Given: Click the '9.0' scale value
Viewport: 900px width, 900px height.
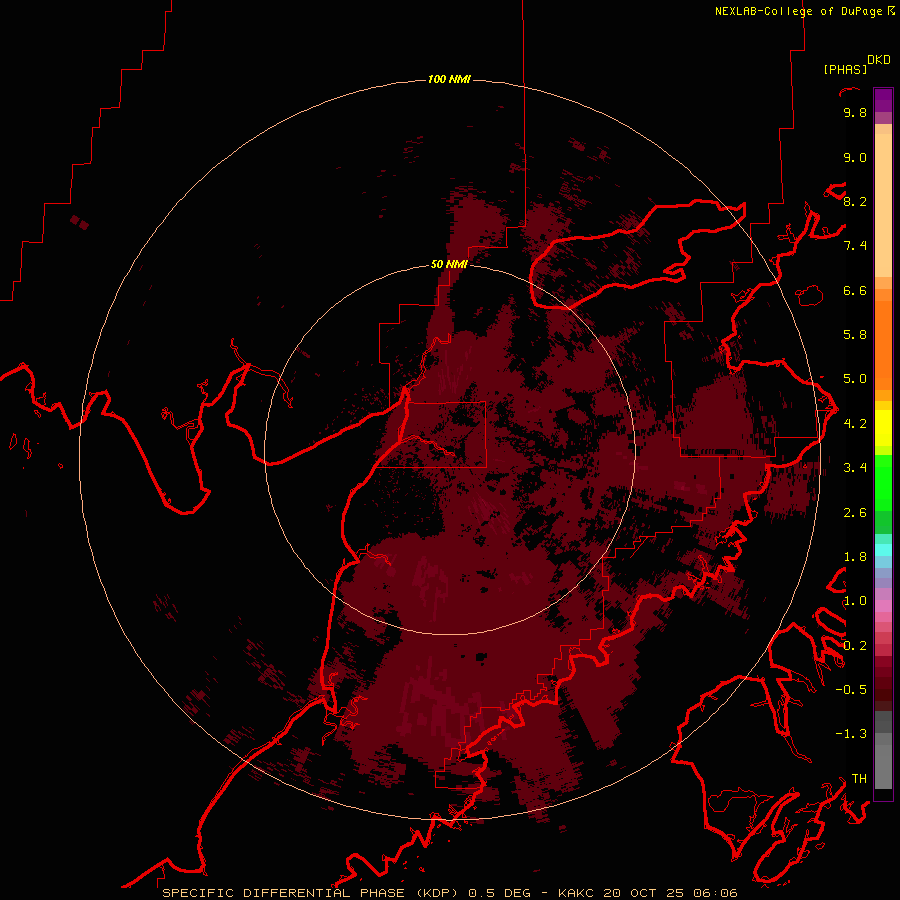Looking at the screenshot, I should 855,157.
